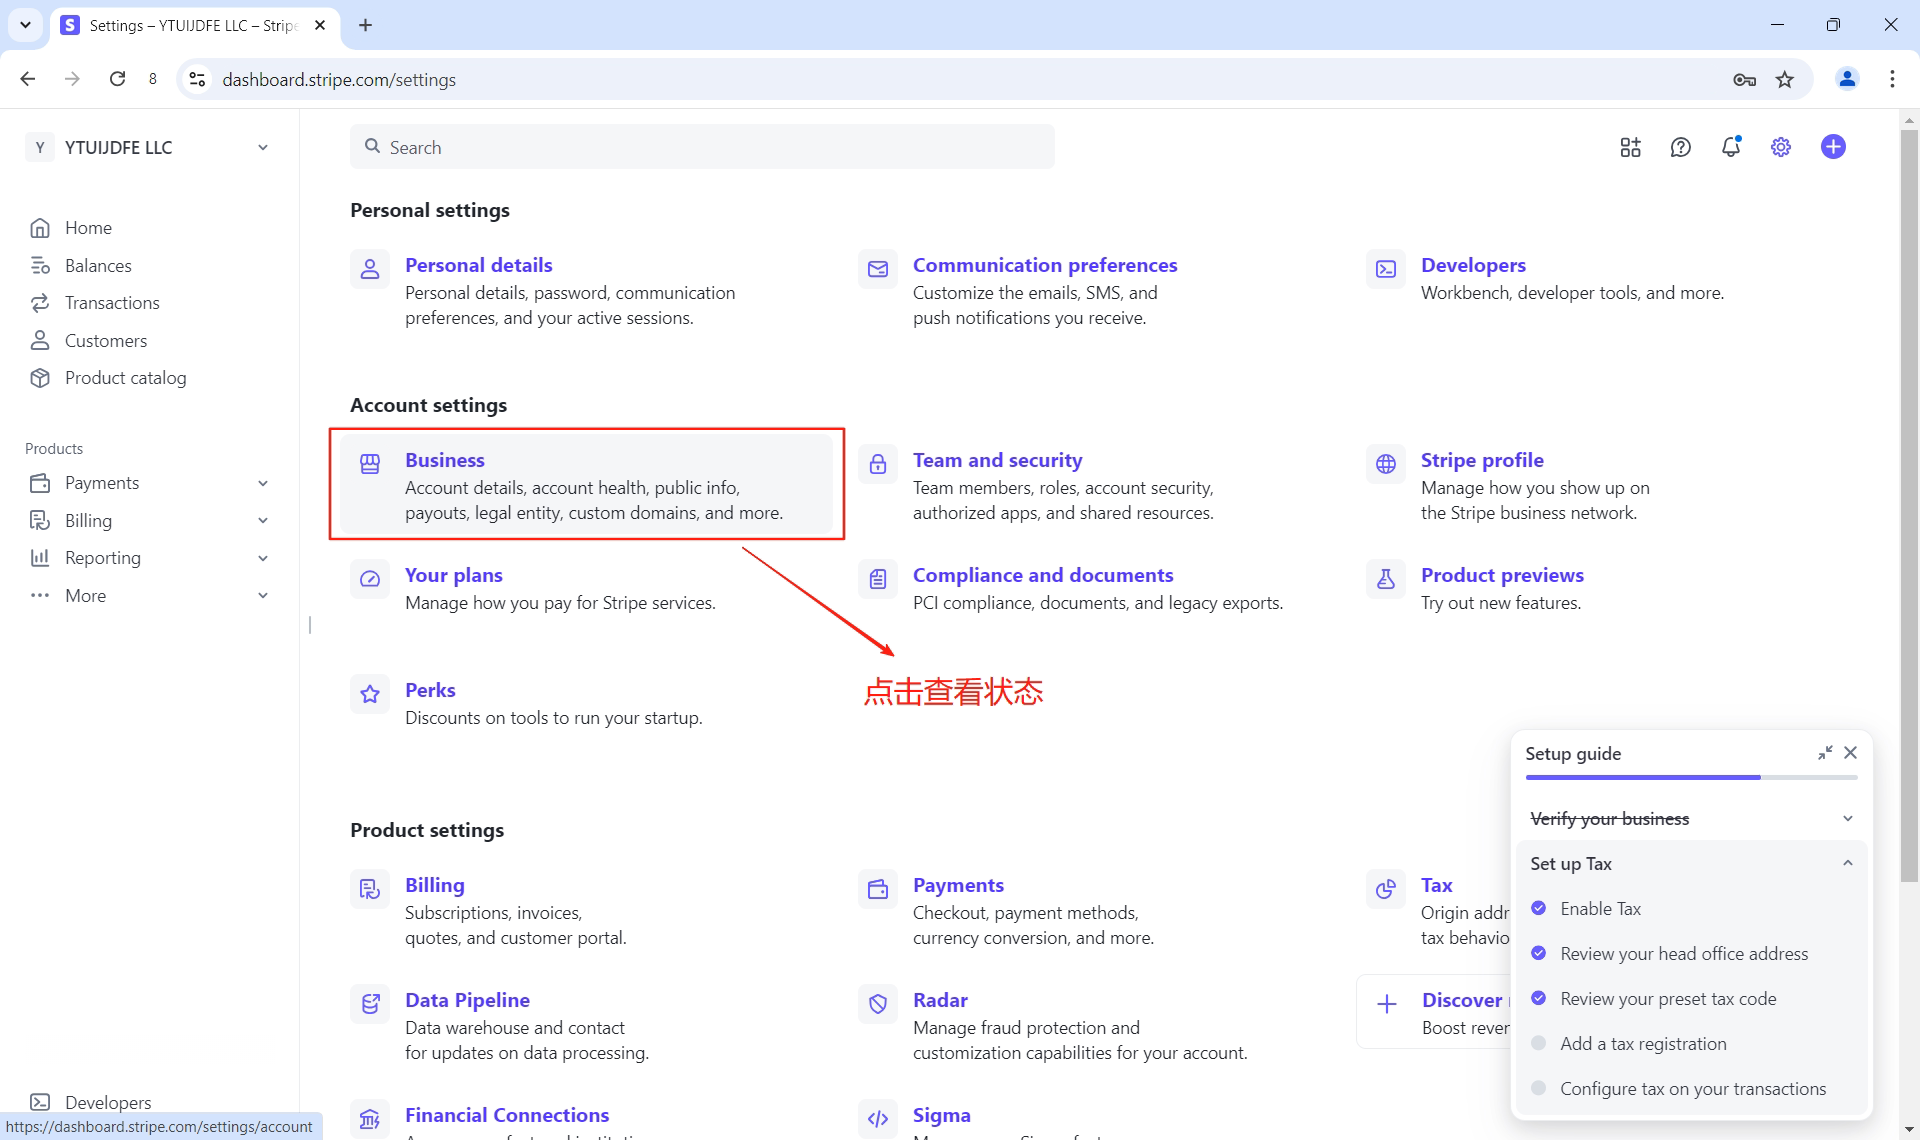Click the Stripe profile globe icon
1920x1140 pixels.
(1385, 463)
